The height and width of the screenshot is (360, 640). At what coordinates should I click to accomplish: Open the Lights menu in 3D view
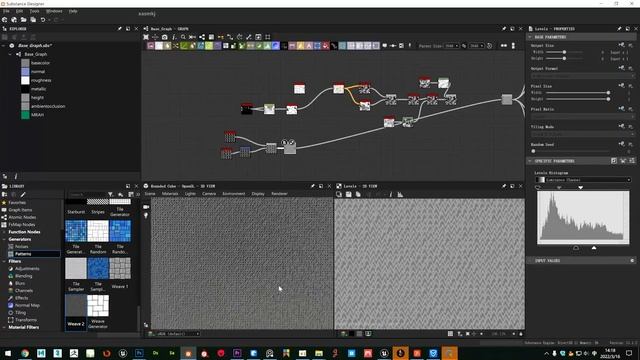coord(190,194)
